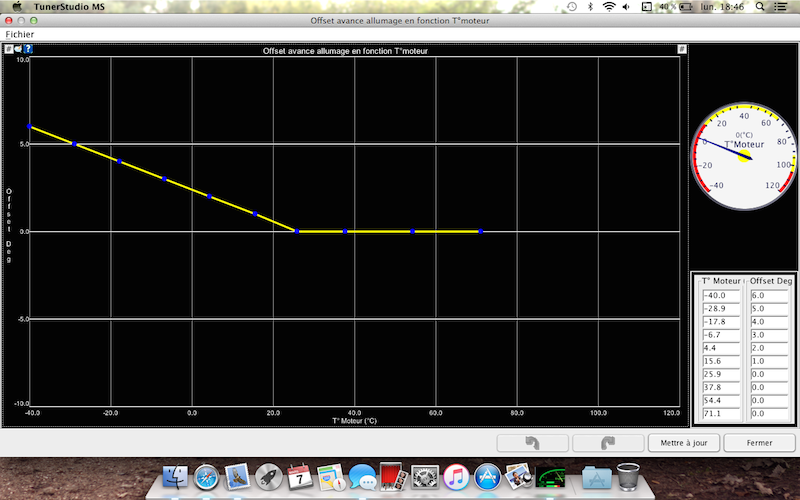Image resolution: width=800 pixels, height=500 pixels.
Task: Open the Apple menu
Action: 17,7
